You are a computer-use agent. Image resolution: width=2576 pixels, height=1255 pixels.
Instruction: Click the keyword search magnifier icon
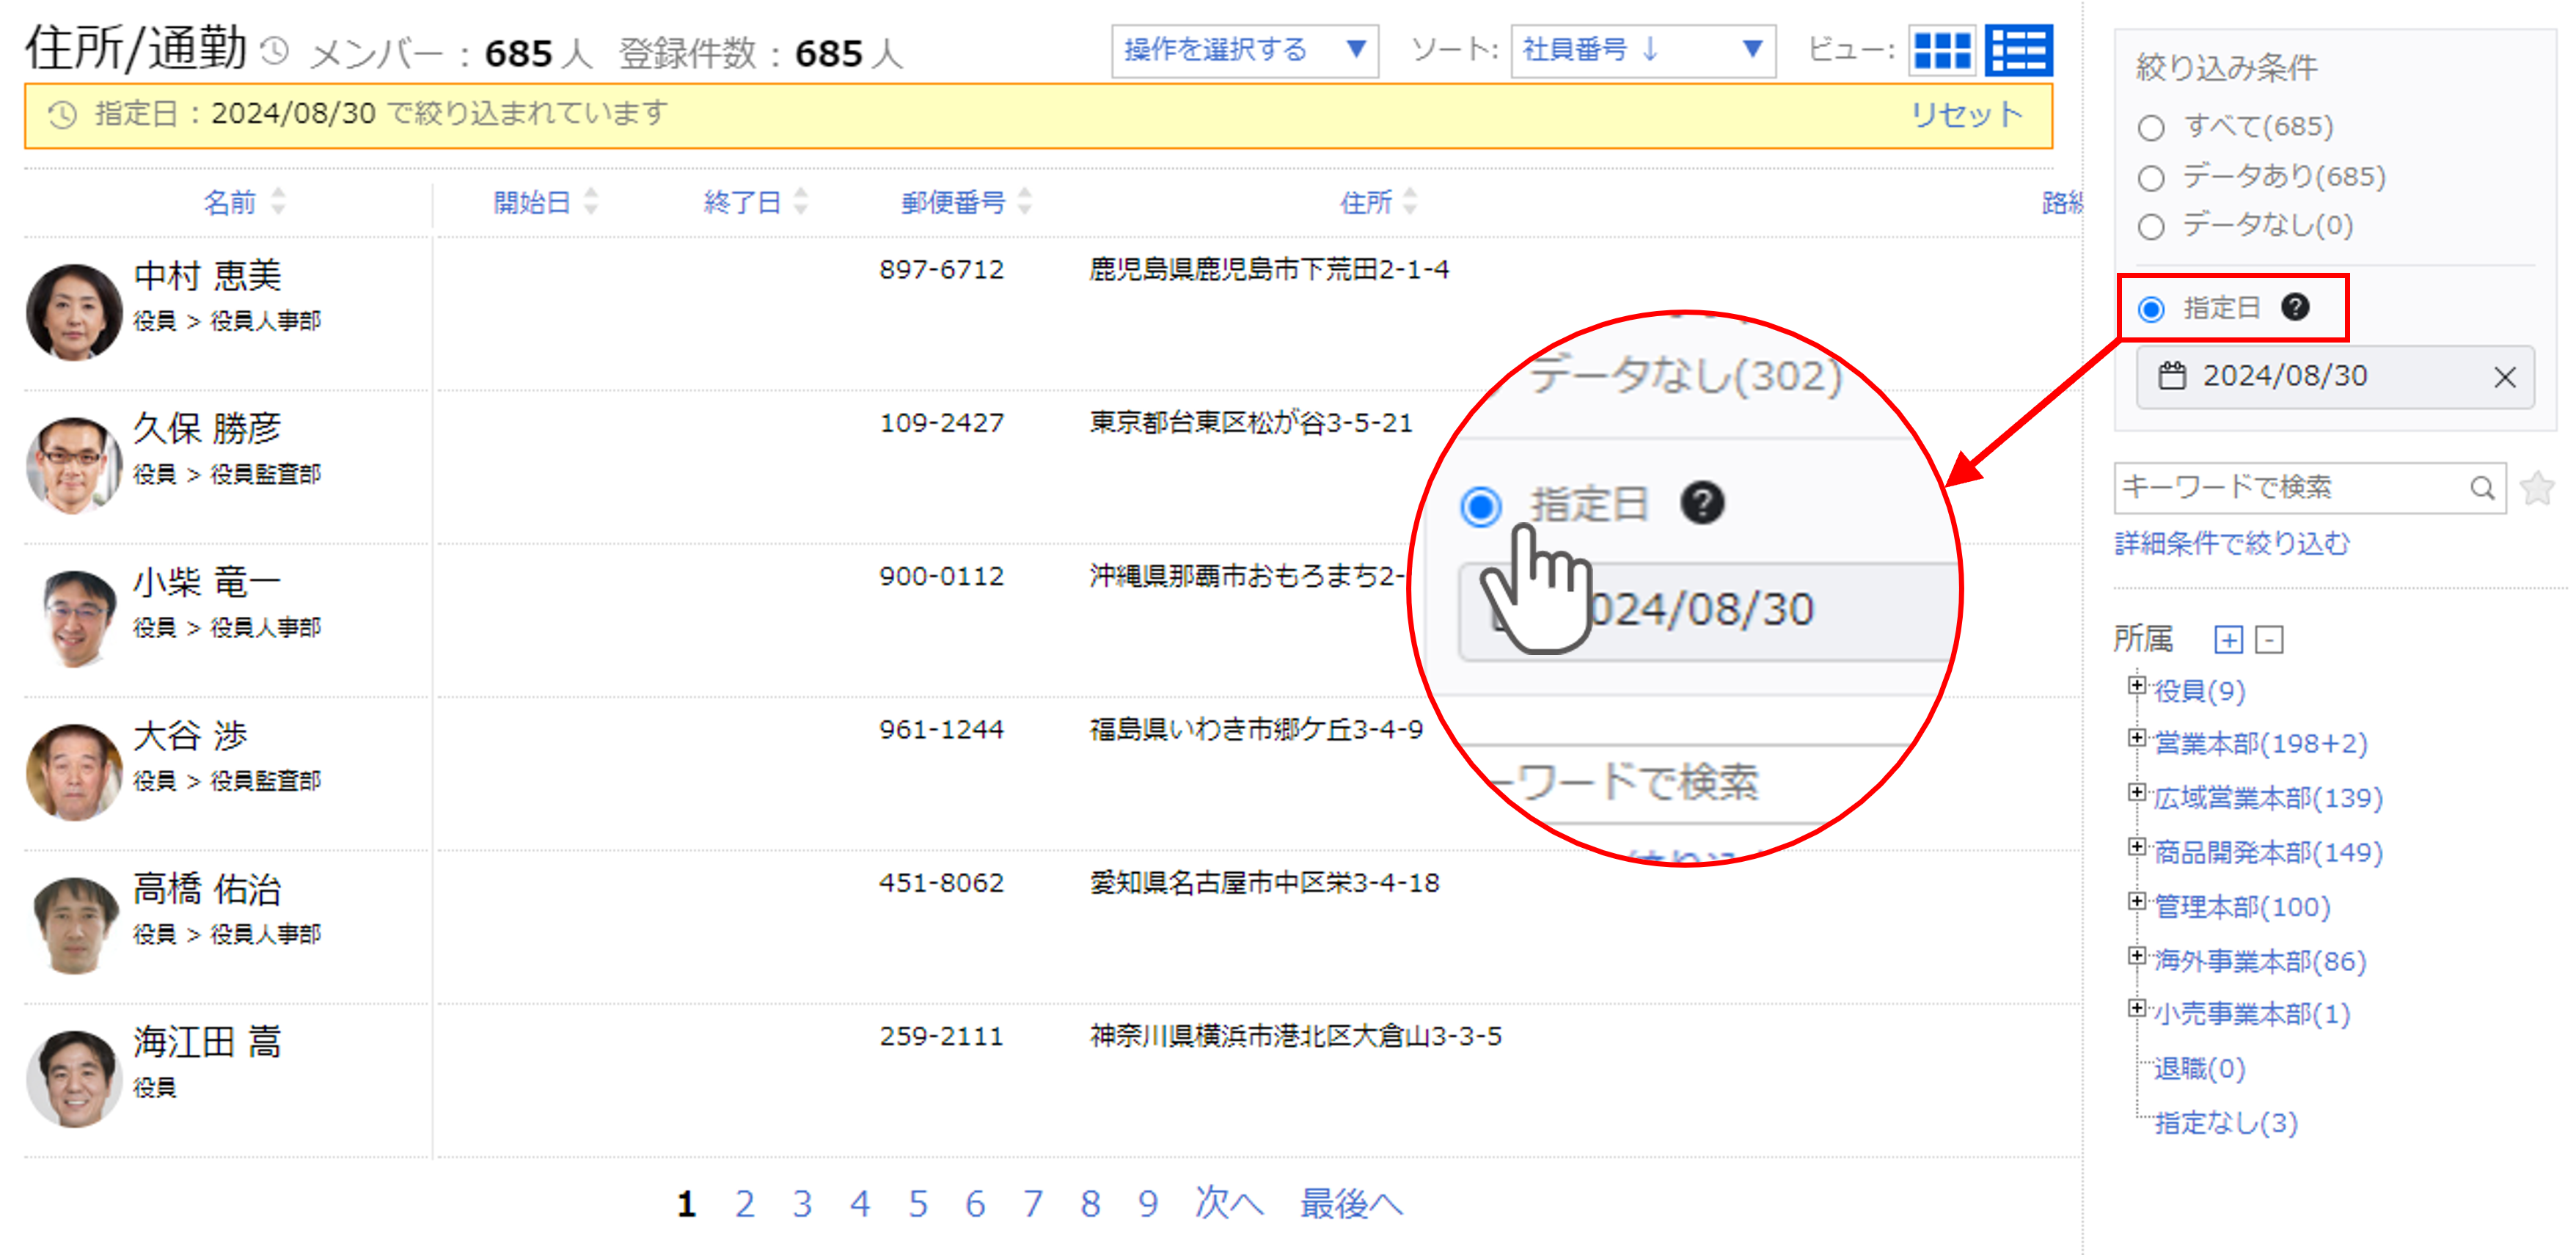2482,488
